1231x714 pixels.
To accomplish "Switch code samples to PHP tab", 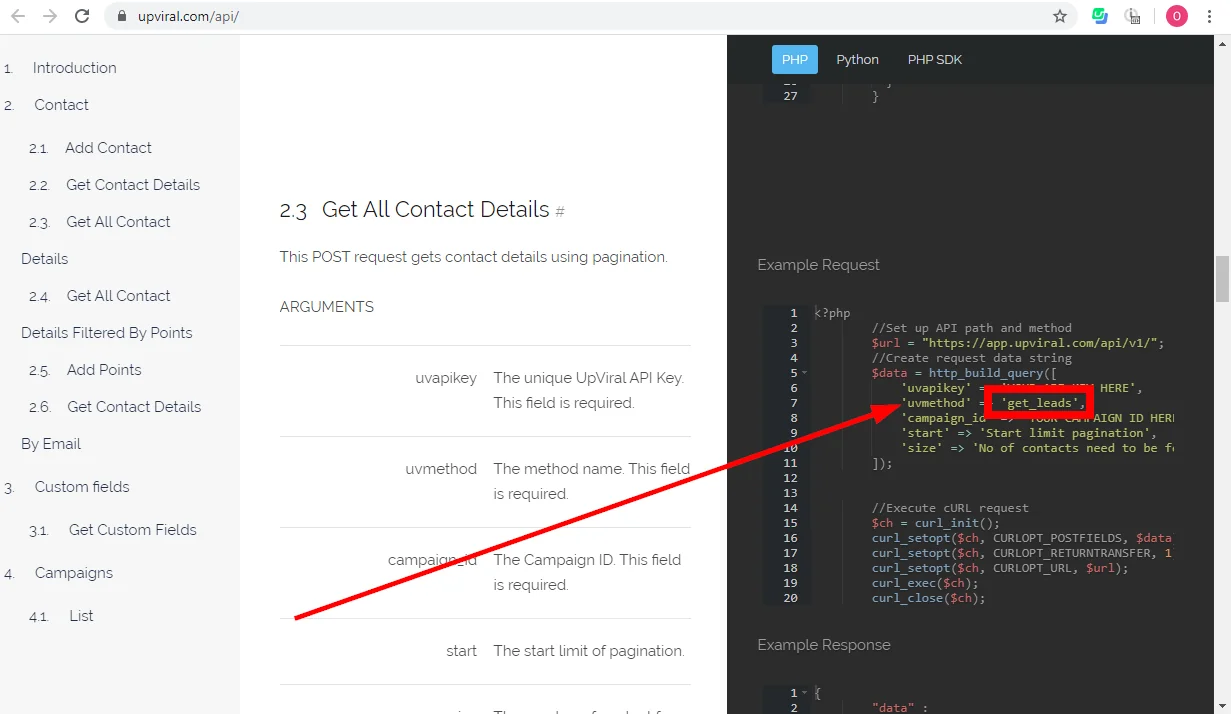I will [x=795, y=60].
